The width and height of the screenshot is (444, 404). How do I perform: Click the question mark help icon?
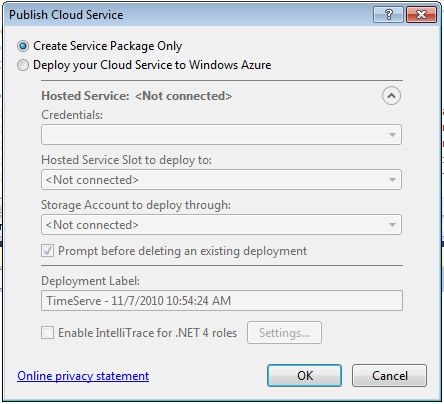(x=388, y=15)
